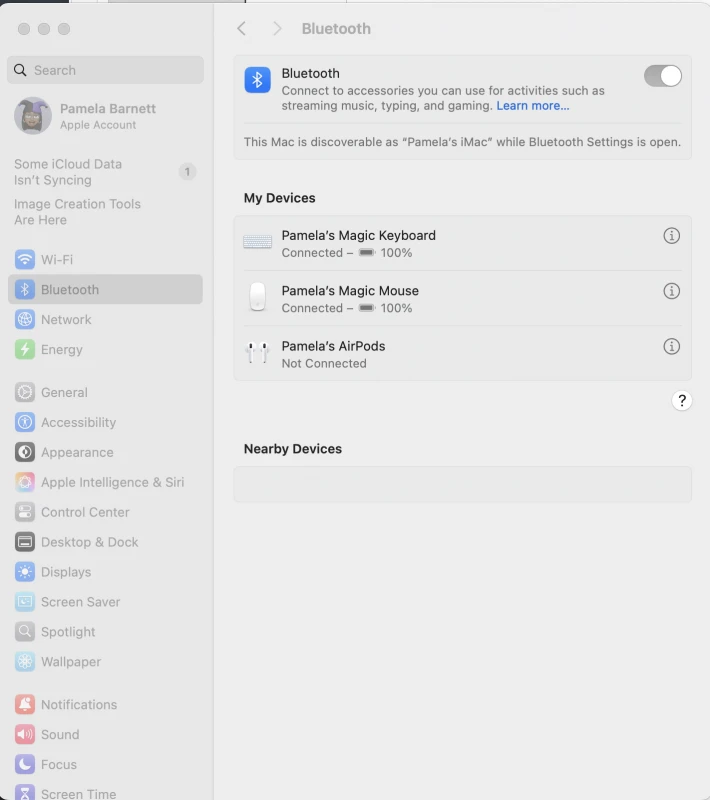Image resolution: width=710 pixels, height=800 pixels.
Task: Click the Desktop & Dock icon
Action: (x=24, y=542)
